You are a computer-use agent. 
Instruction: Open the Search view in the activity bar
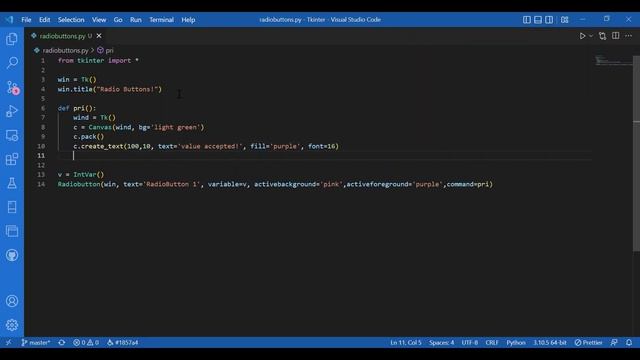tap(12, 62)
